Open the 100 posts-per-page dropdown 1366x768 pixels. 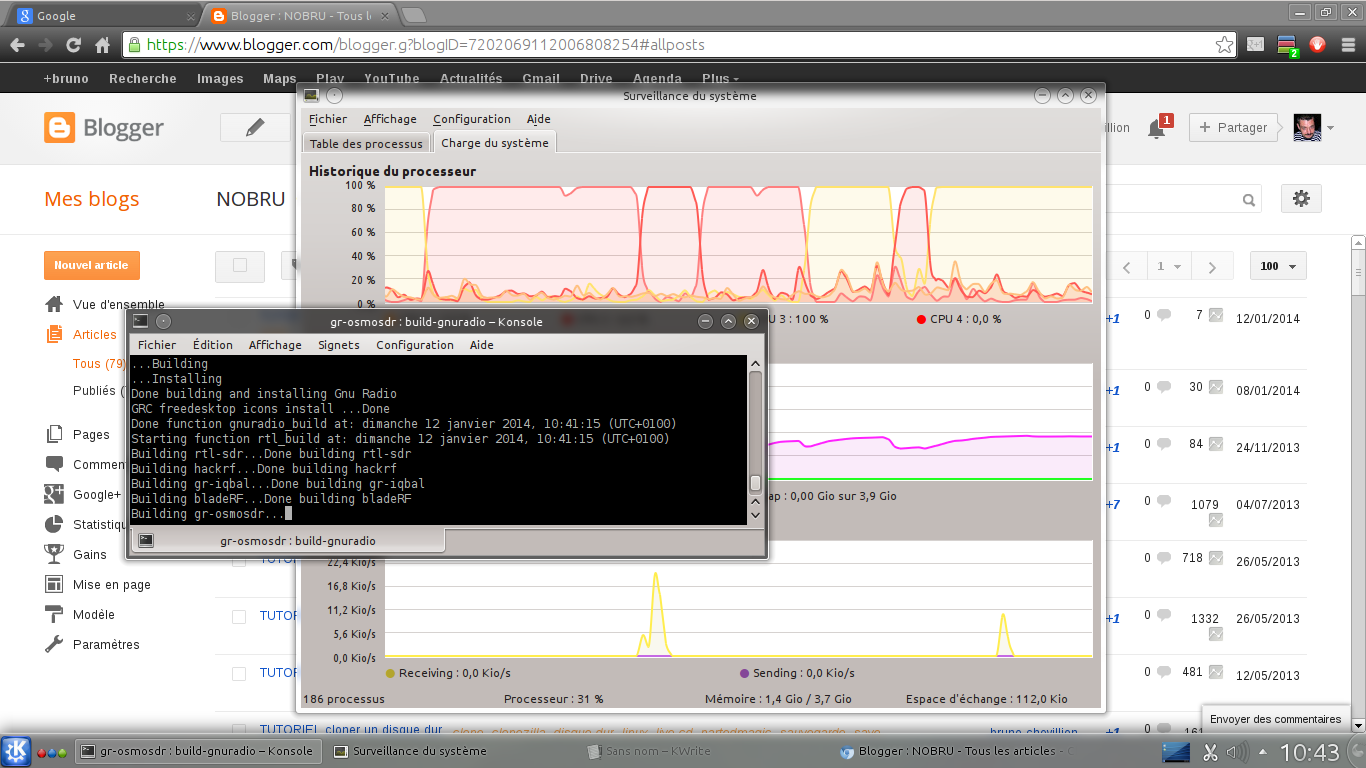point(1277,266)
